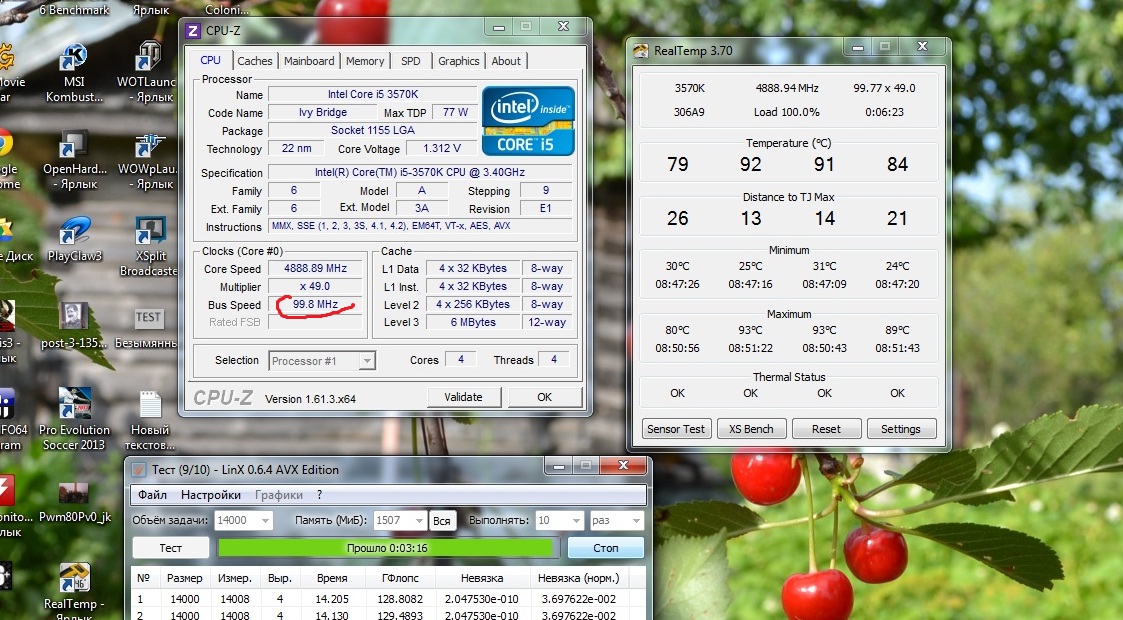The width and height of the screenshot is (1123, 620).
Task: Expand the 'раз' units dropdown
Action: click(x=634, y=520)
